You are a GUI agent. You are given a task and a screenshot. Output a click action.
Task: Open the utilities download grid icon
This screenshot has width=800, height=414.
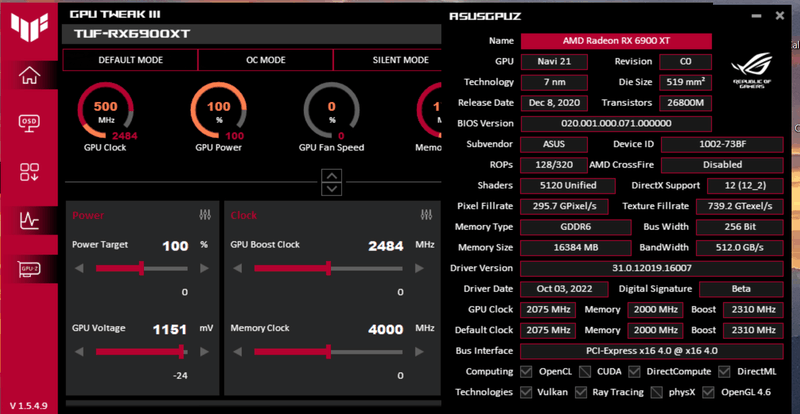point(30,172)
